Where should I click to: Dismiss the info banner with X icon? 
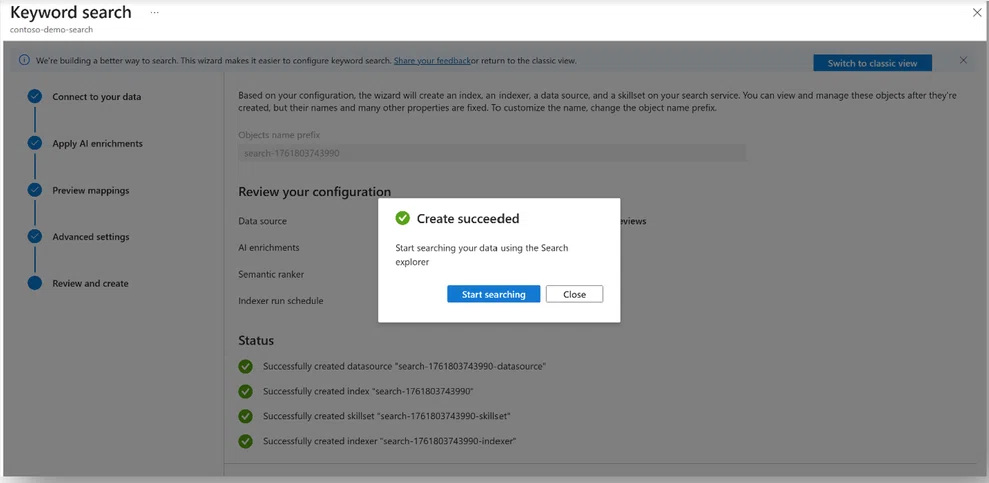click(963, 61)
